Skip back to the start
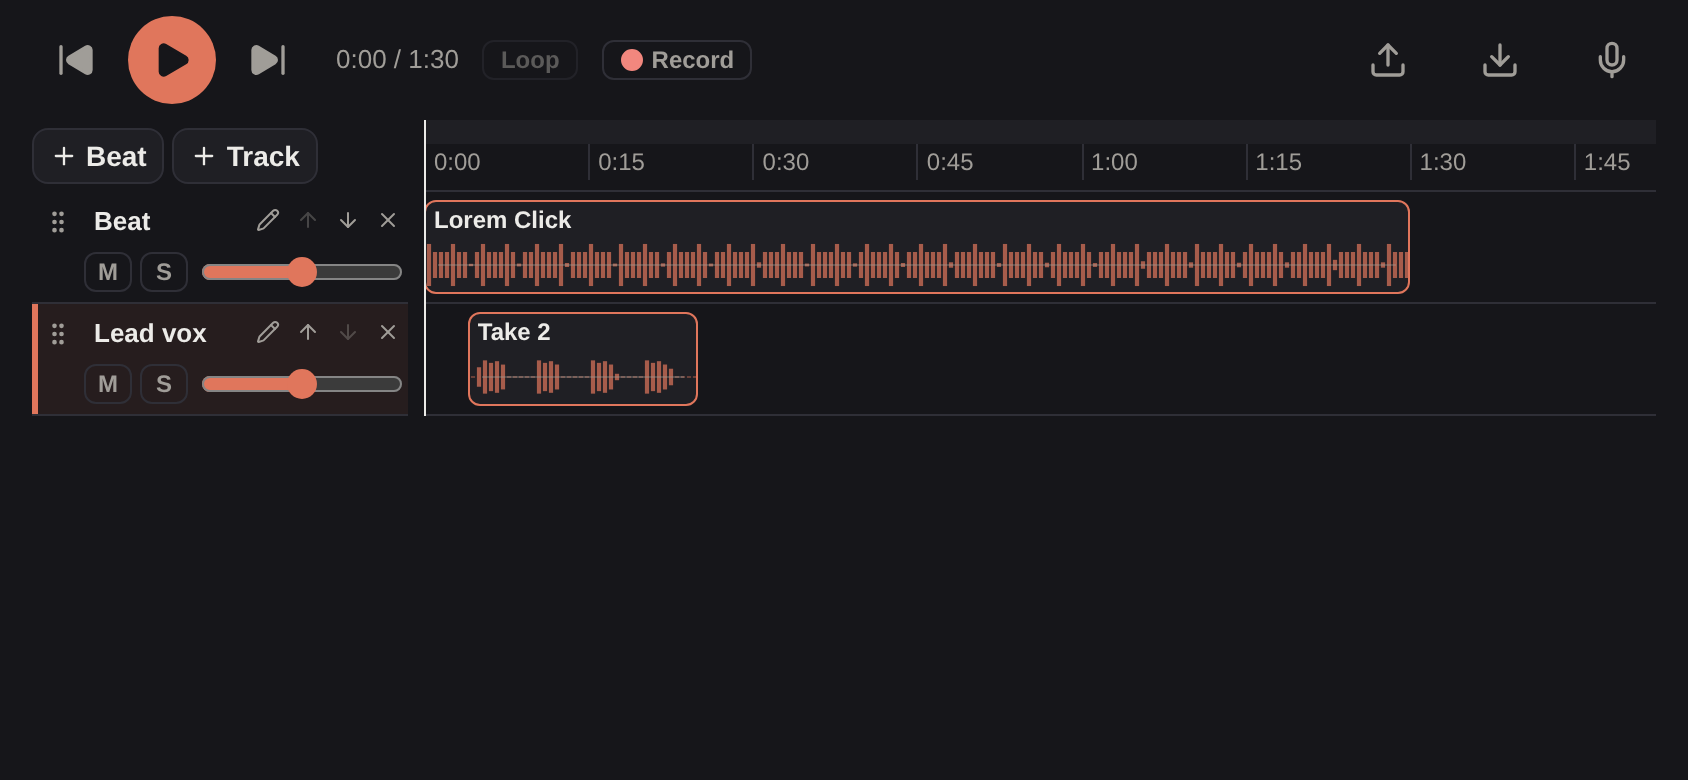Screen dimensions: 1688x780 76,60
